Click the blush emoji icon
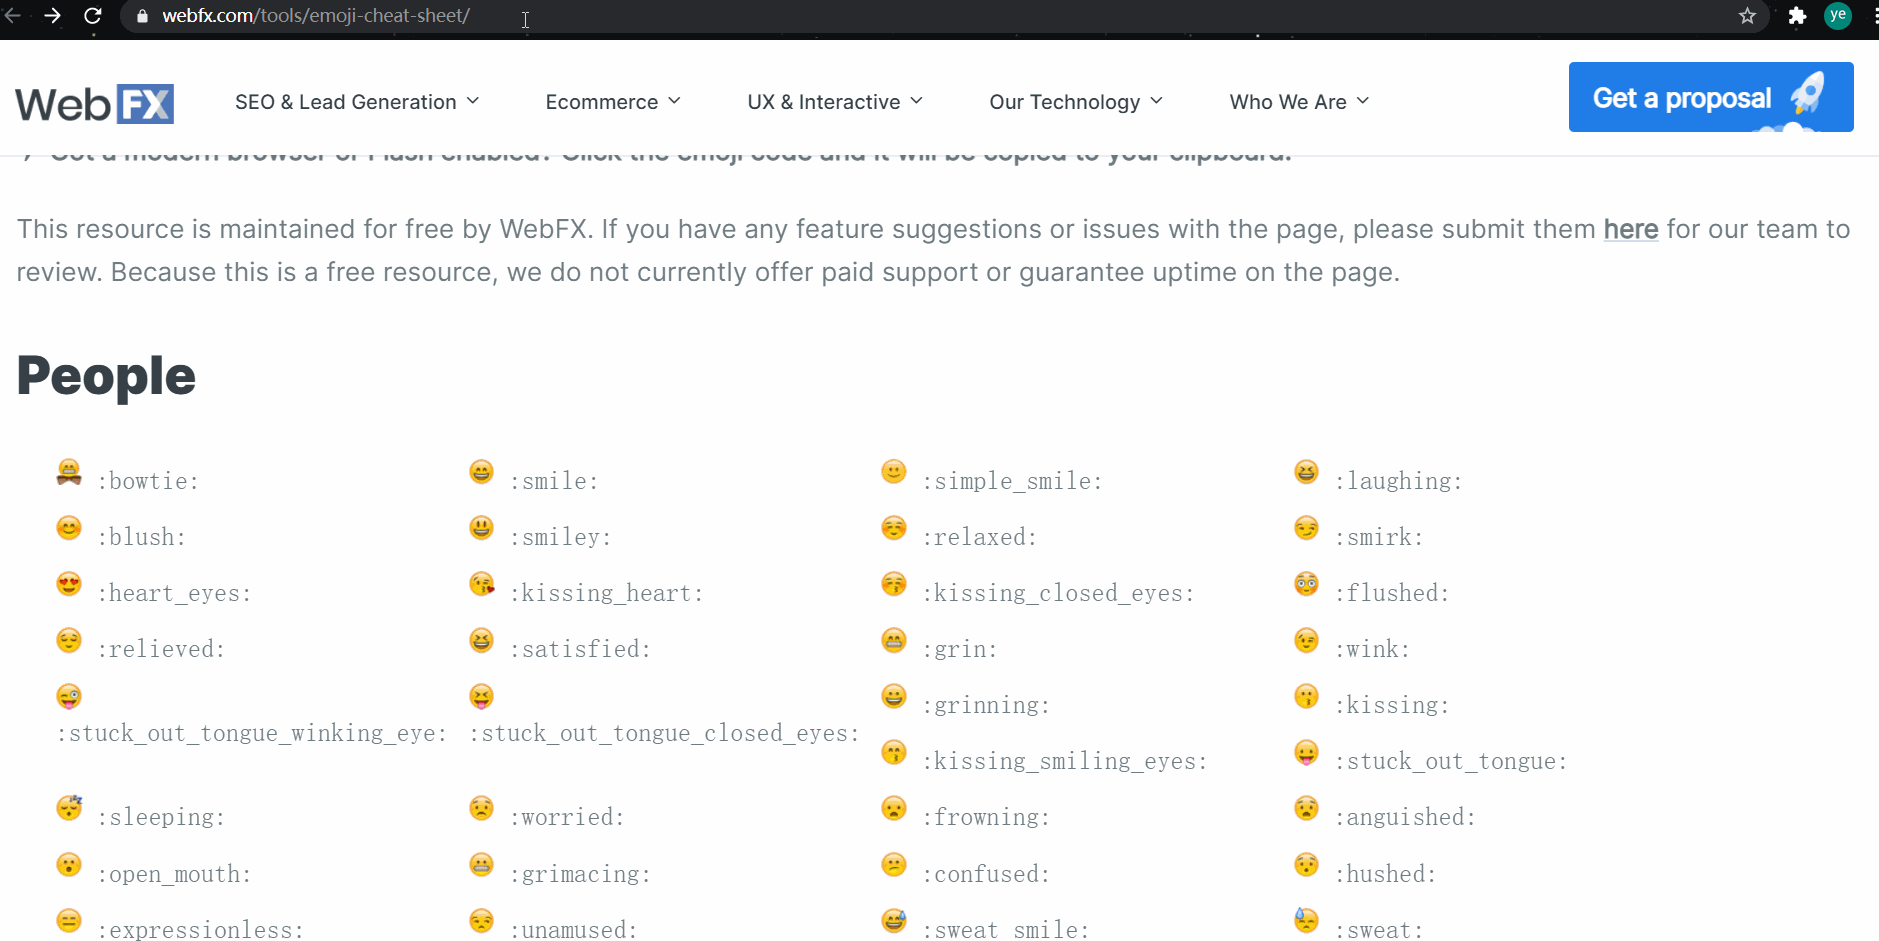Viewport: 1879px width, 941px height. click(69, 528)
